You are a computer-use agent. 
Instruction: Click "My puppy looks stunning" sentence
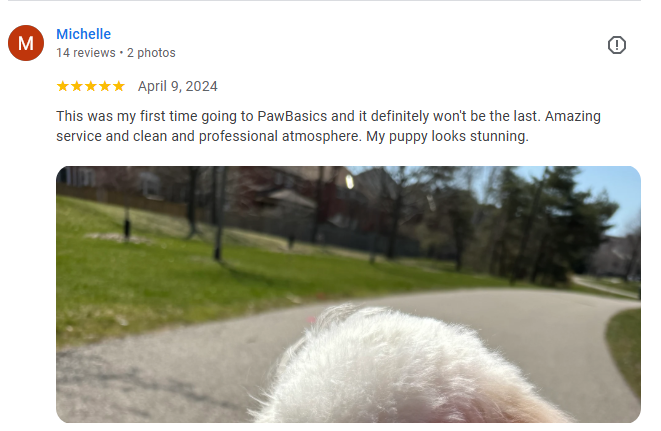pyautogui.click(x=447, y=137)
